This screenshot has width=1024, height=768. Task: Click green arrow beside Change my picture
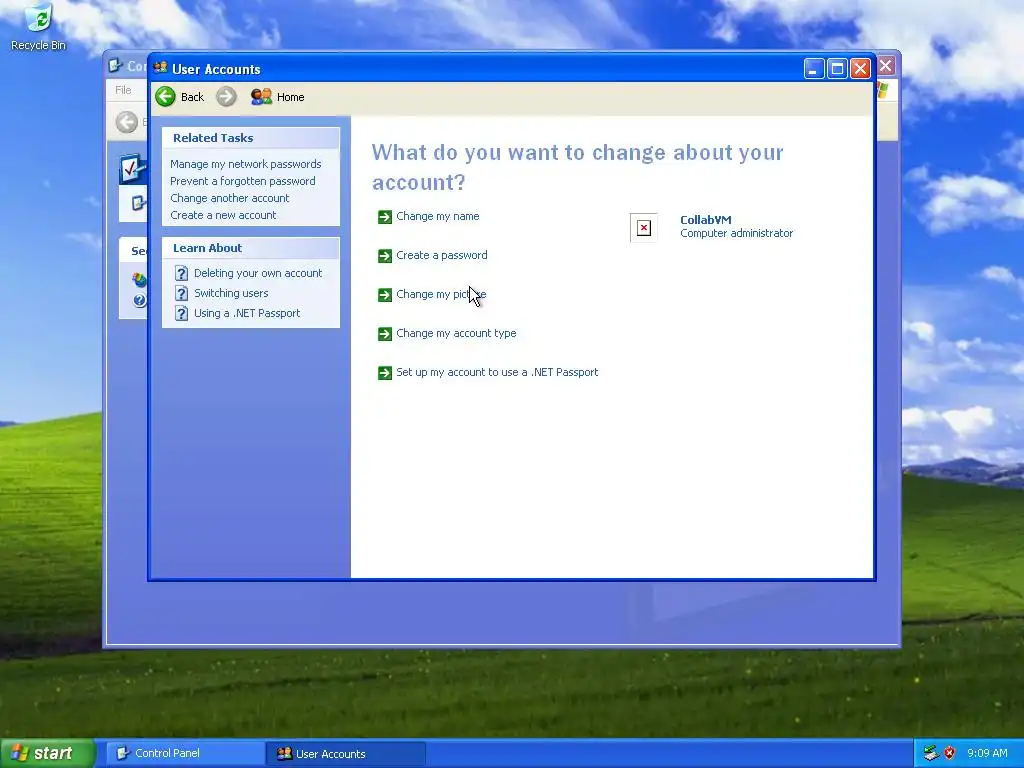pos(385,295)
